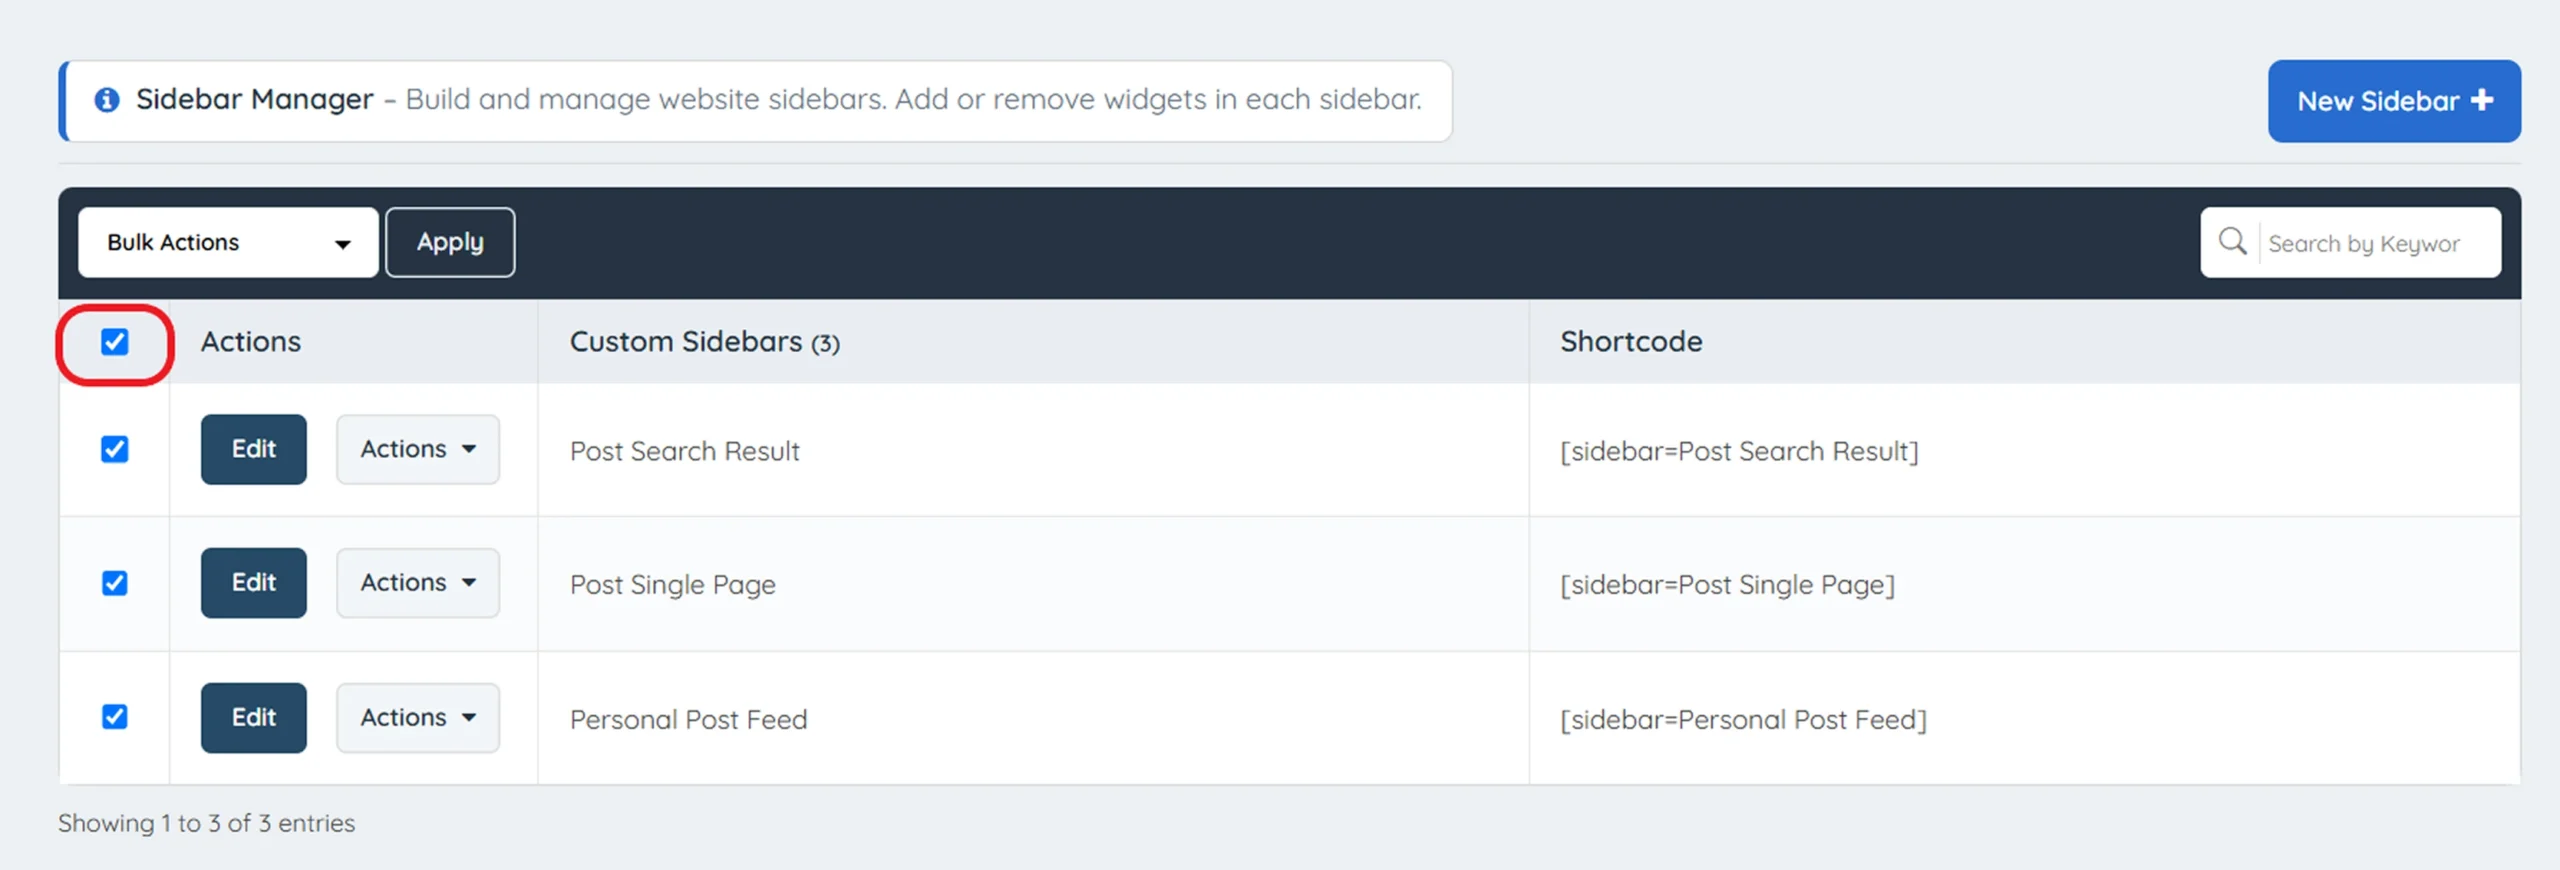Open the Bulk Actions dropdown
The height and width of the screenshot is (870, 2560).
click(228, 243)
